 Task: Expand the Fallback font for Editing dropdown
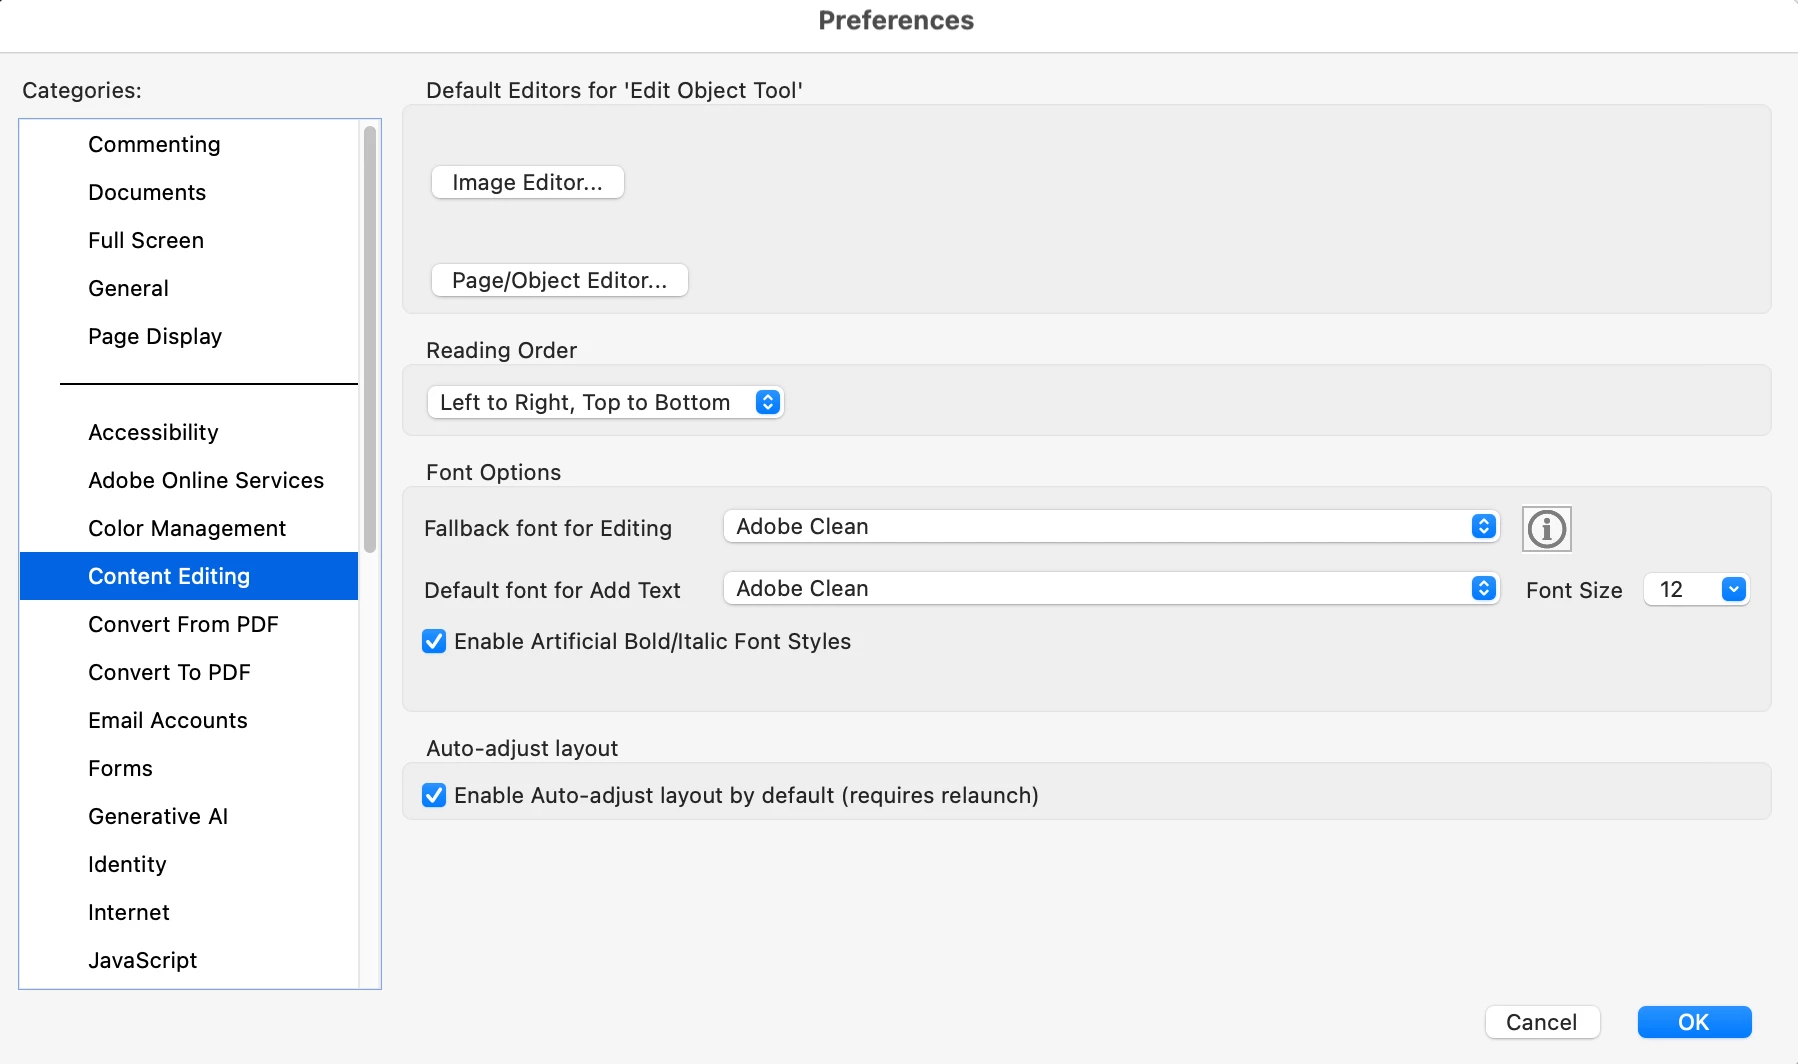point(1110,527)
